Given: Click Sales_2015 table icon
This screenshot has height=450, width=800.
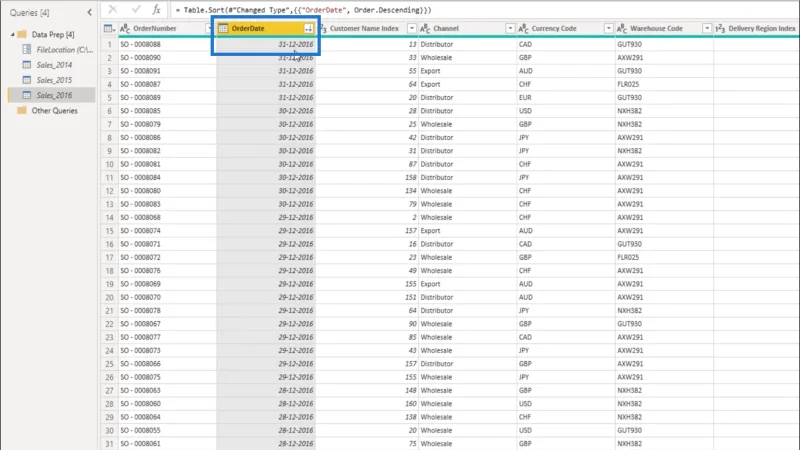Looking at the screenshot, I should pyautogui.click(x=27, y=80).
